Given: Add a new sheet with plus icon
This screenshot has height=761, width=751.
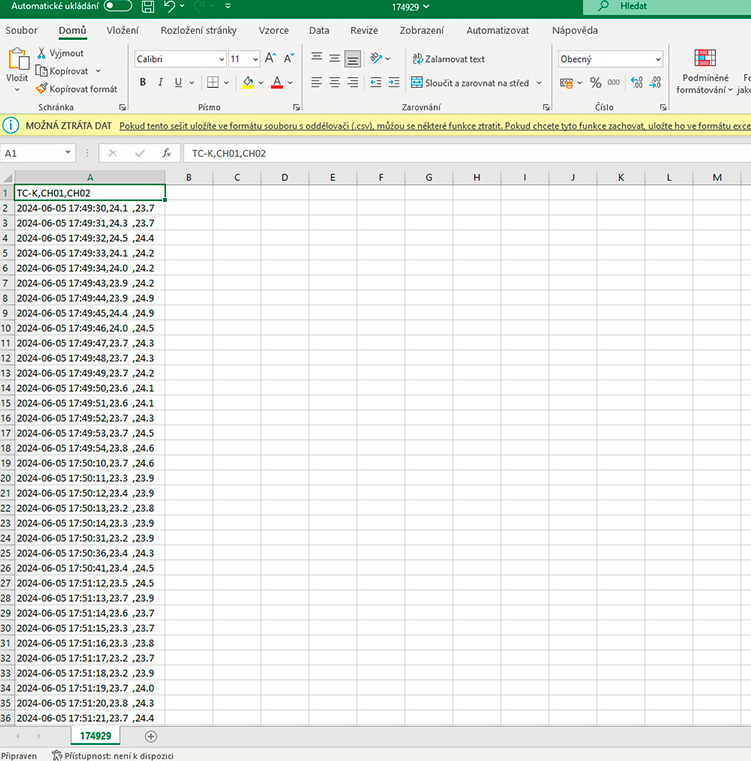Looking at the screenshot, I should [151, 736].
